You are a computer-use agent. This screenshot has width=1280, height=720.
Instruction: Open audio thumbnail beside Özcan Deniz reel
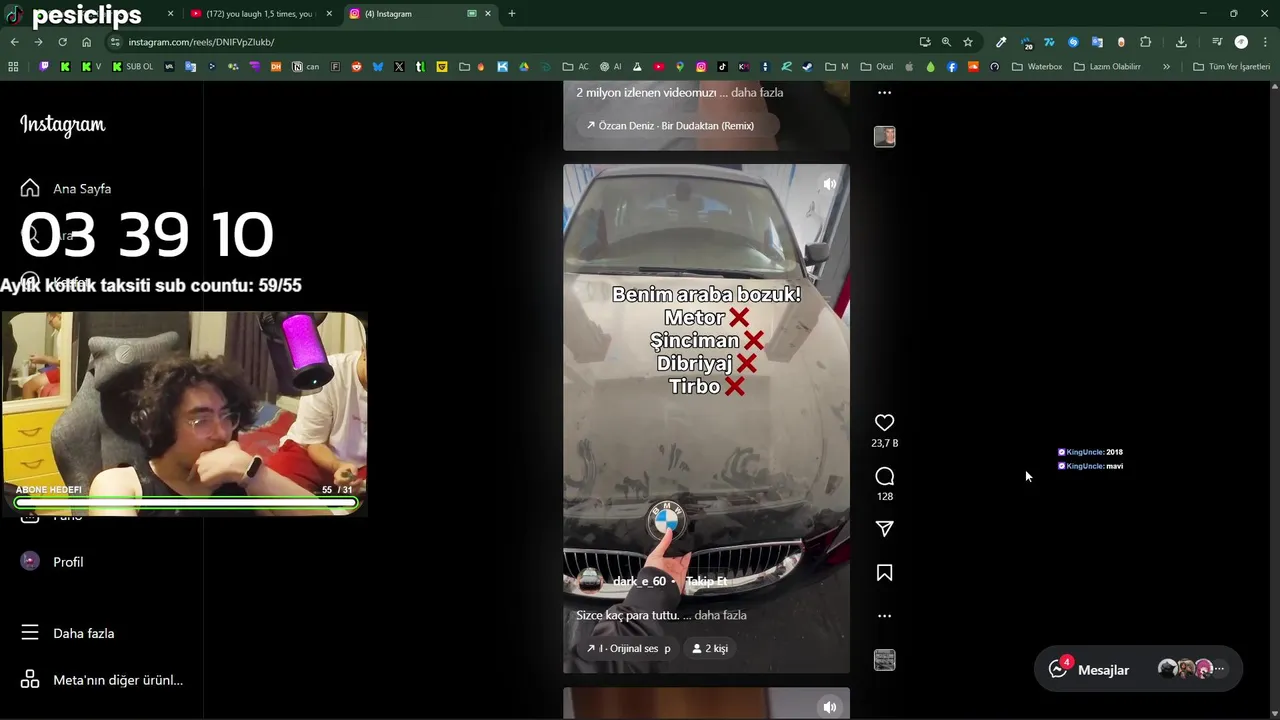click(x=884, y=136)
